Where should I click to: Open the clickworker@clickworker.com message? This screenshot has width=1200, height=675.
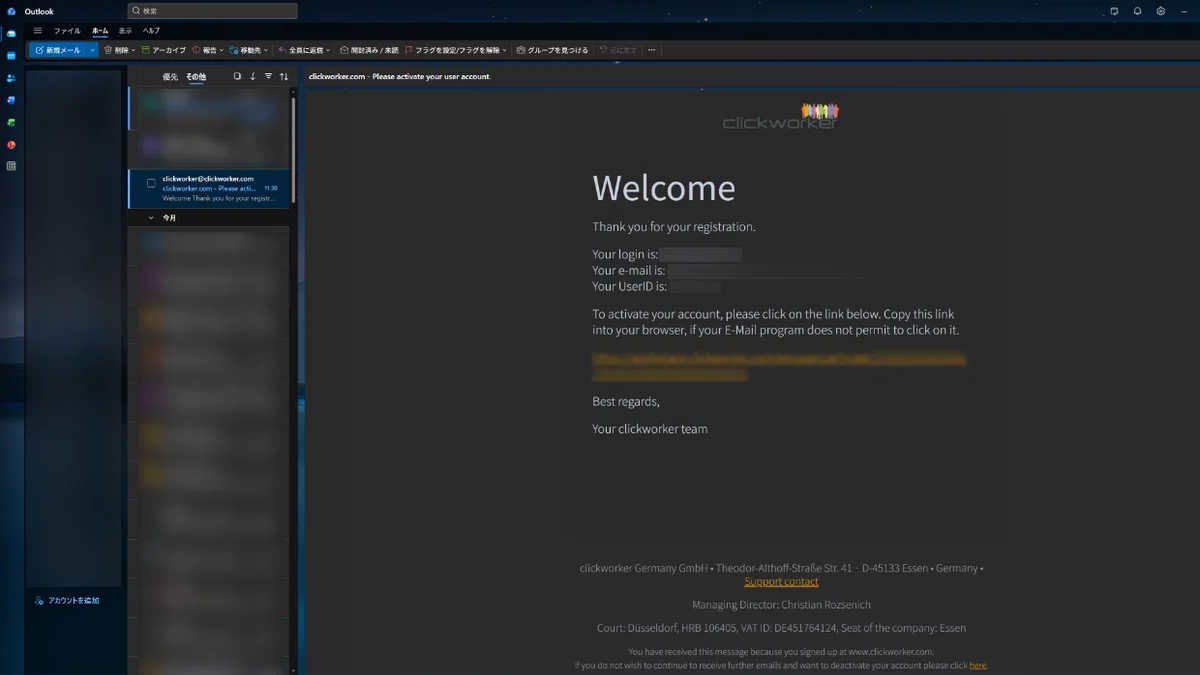[x=209, y=188]
